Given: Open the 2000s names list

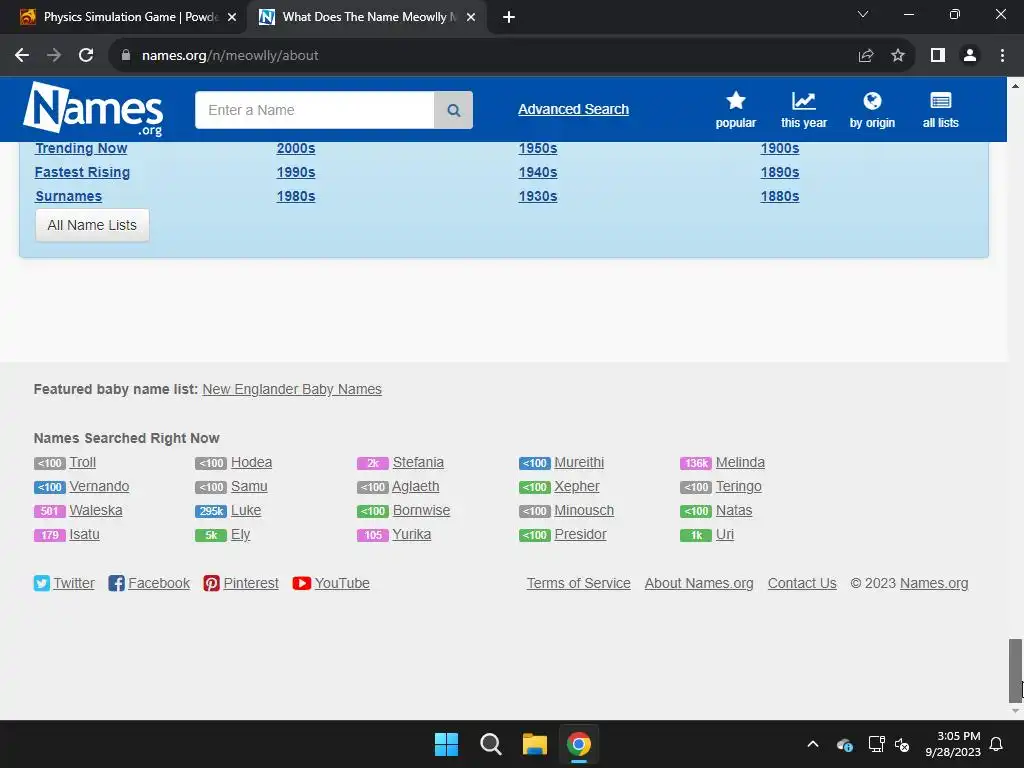Looking at the screenshot, I should pyautogui.click(x=296, y=148).
